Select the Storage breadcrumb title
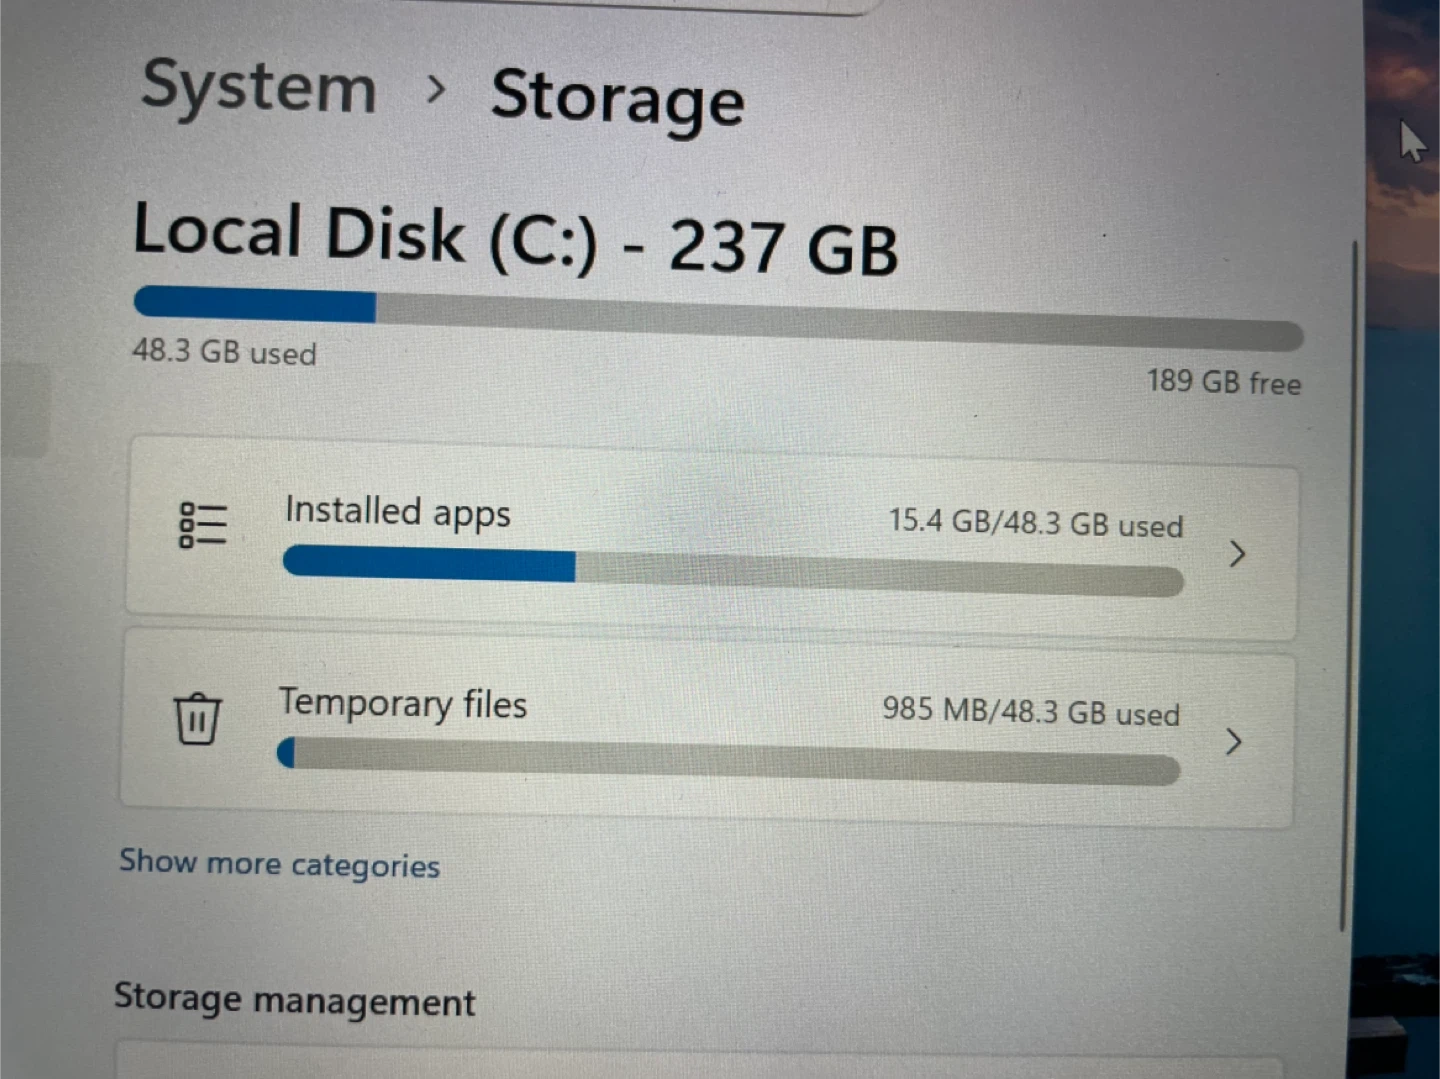Image resolution: width=1440 pixels, height=1079 pixels. (x=617, y=98)
